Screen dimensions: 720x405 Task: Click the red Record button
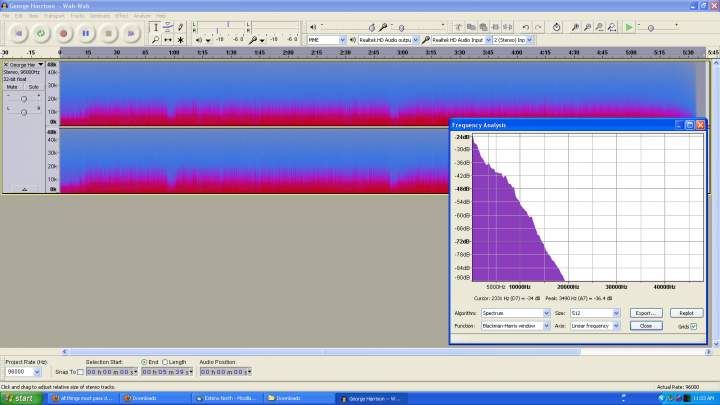pos(63,34)
